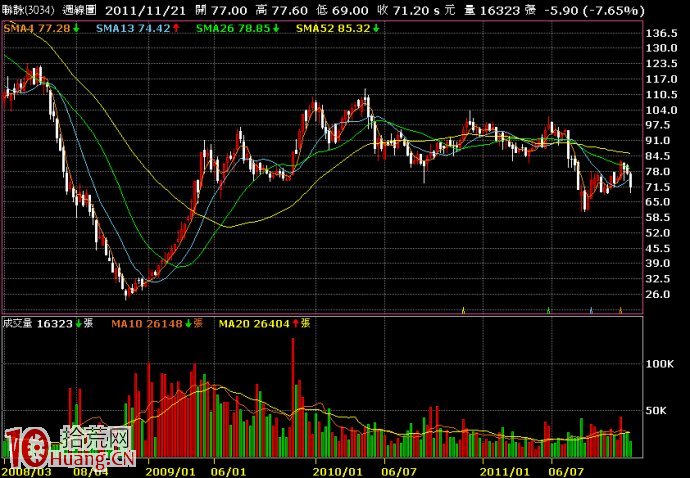
Task: Click the 123.5 price axis label
Action: [661, 64]
